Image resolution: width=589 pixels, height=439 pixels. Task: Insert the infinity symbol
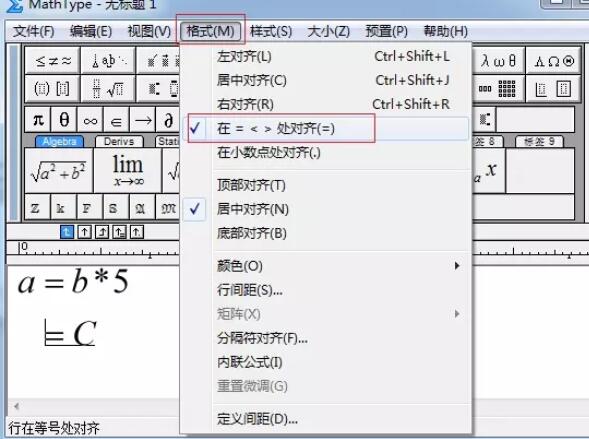90,120
